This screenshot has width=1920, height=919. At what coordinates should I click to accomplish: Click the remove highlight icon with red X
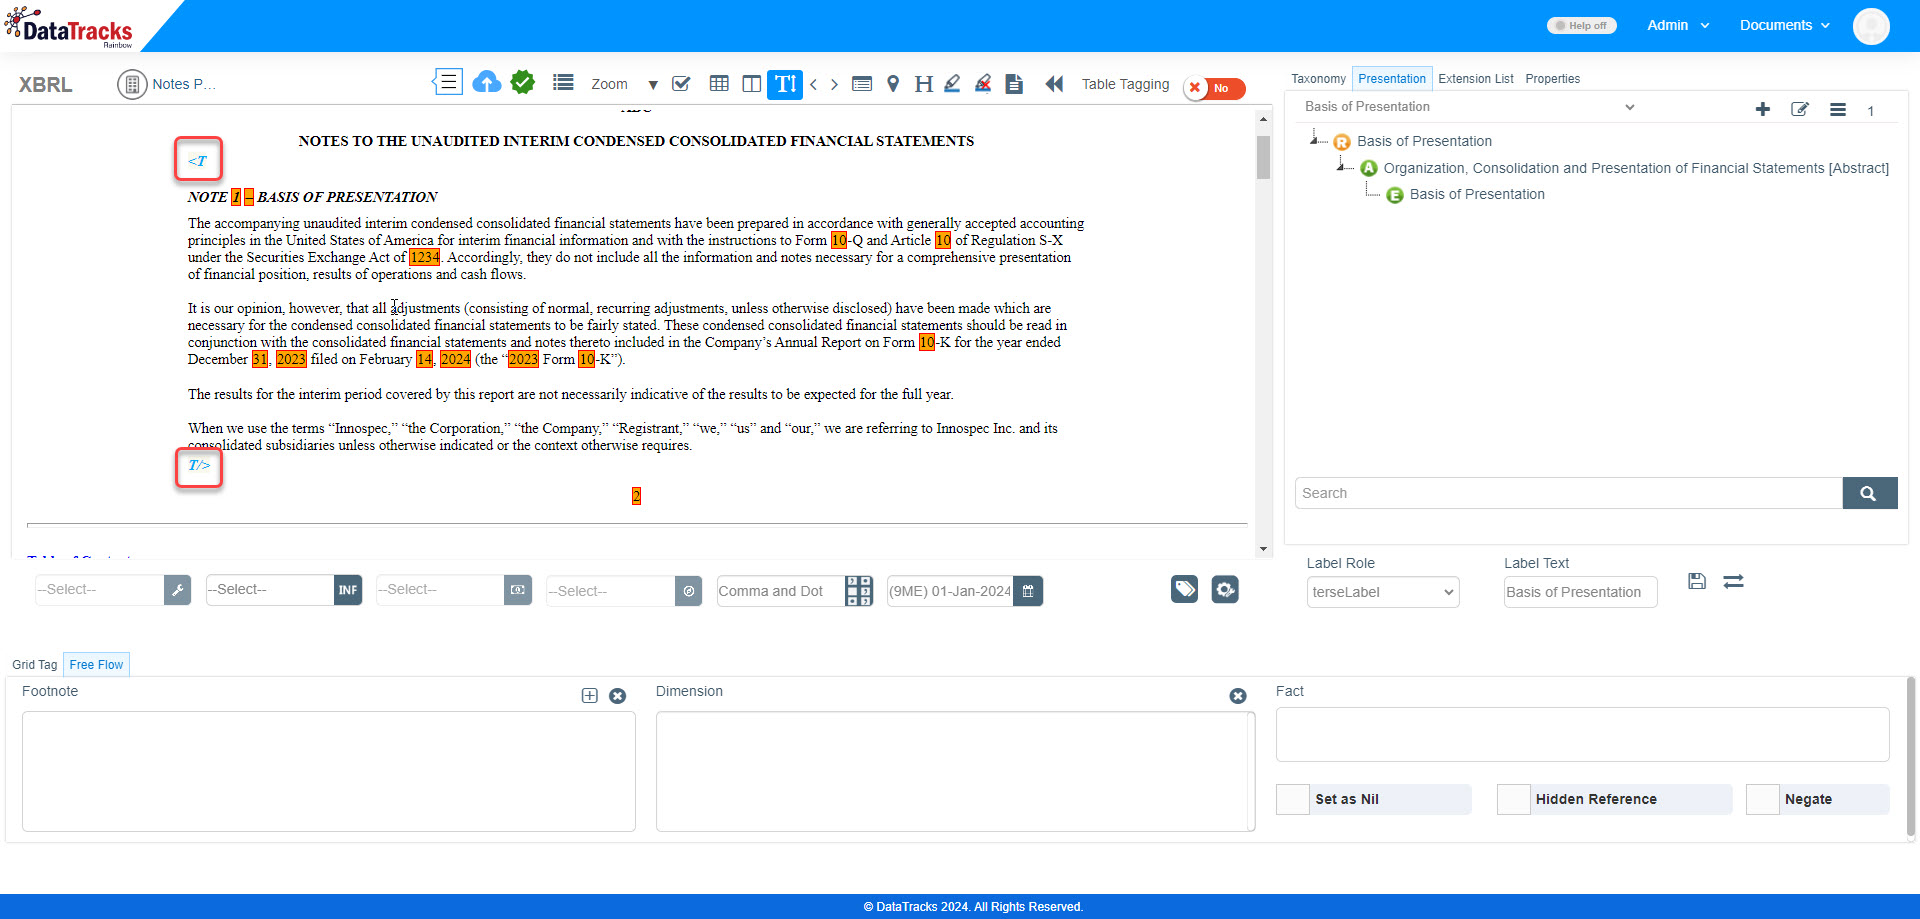(983, 84)
